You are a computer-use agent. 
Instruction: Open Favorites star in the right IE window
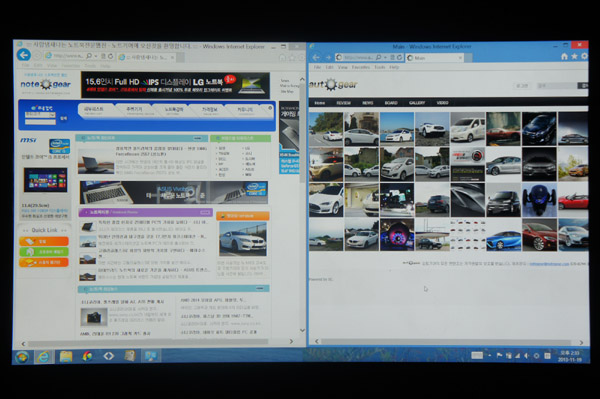click(574, 57)
